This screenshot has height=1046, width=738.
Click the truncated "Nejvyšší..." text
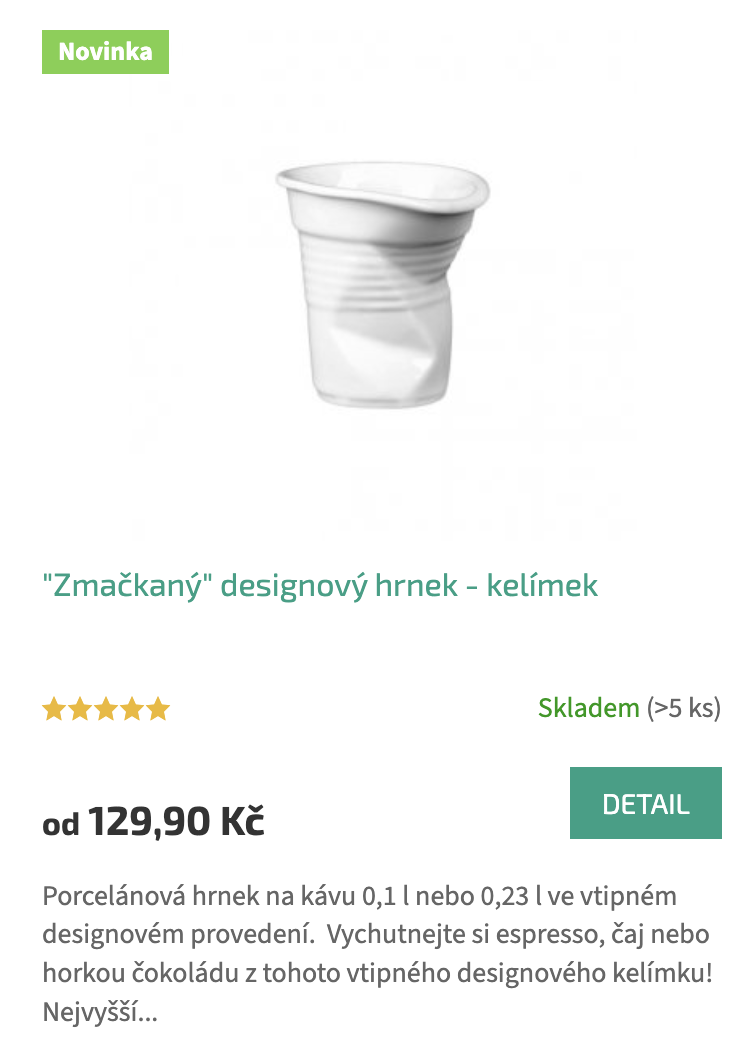click(x=100, y=1012)
